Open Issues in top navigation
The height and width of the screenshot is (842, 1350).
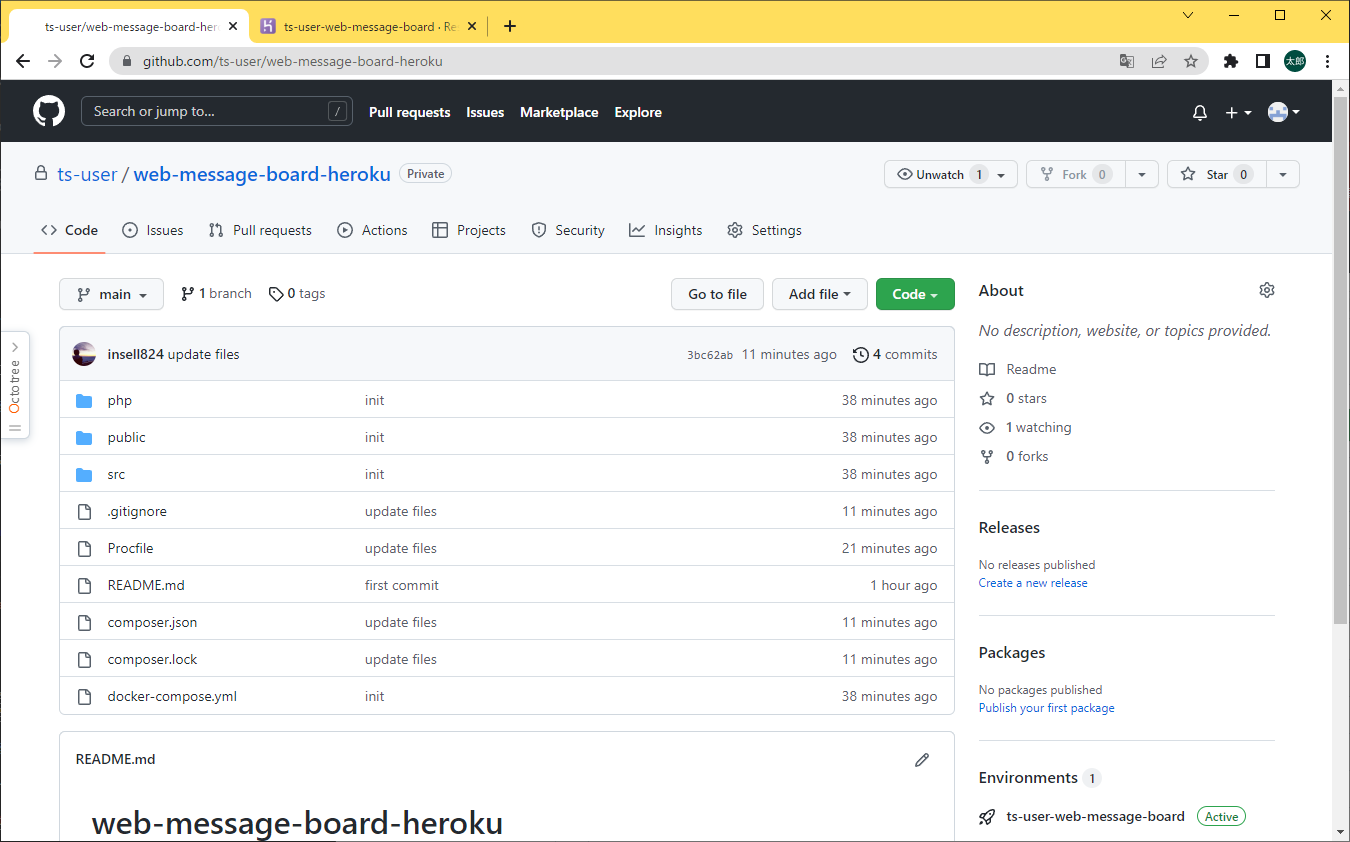pyautogui.click(x=485, y=112)
